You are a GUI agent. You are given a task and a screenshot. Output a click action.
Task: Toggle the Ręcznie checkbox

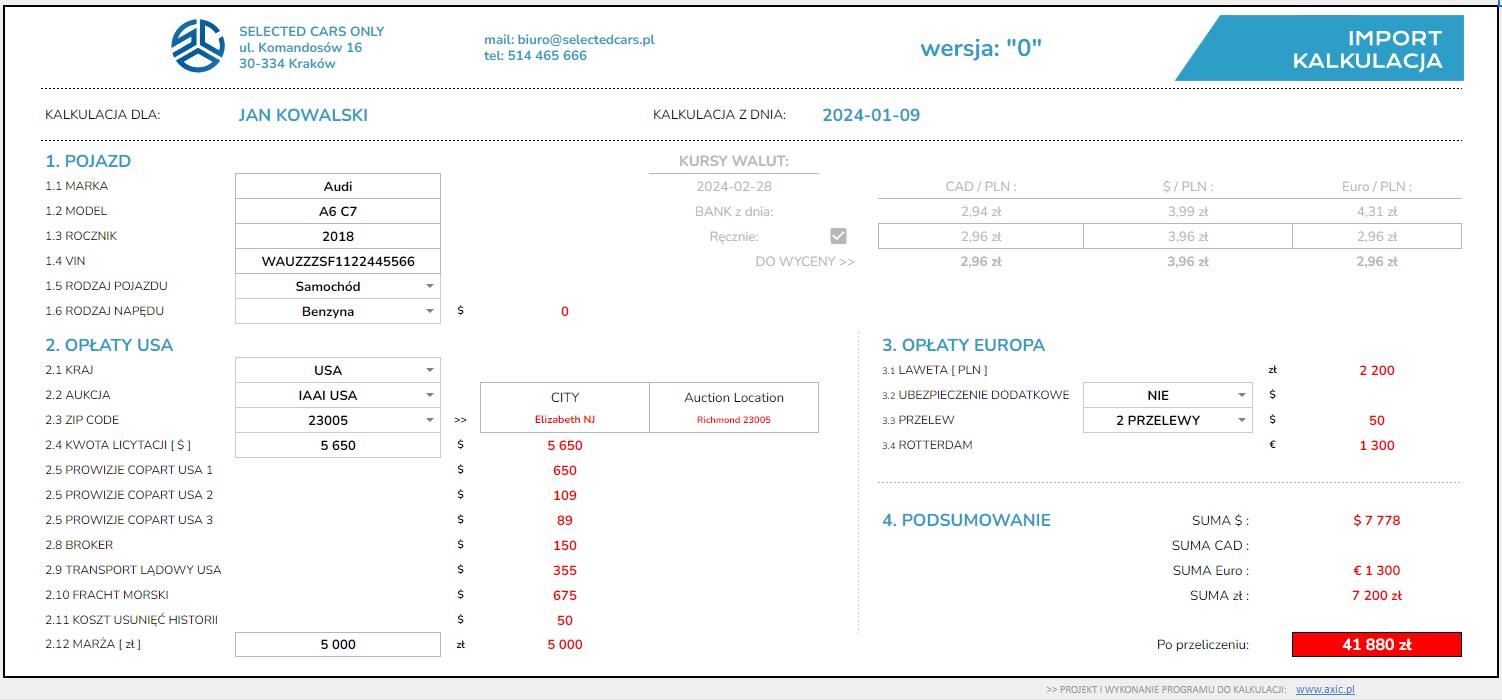838,236
